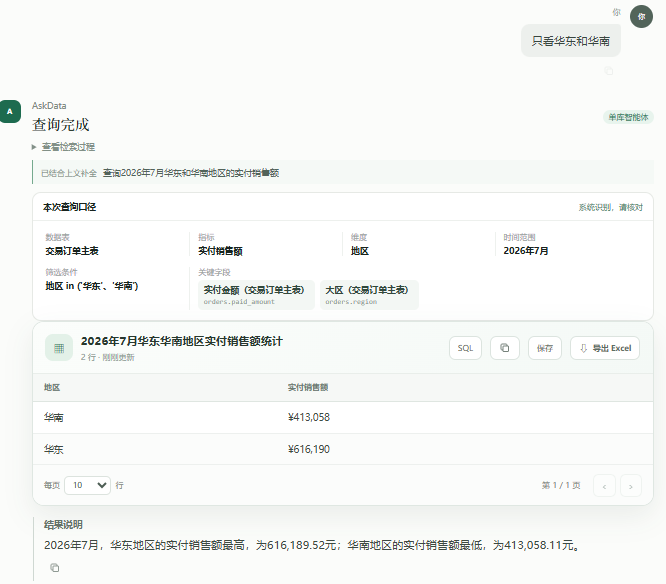
Task: Click the ¥413,058 value cell
Action: tap(309, 417)
